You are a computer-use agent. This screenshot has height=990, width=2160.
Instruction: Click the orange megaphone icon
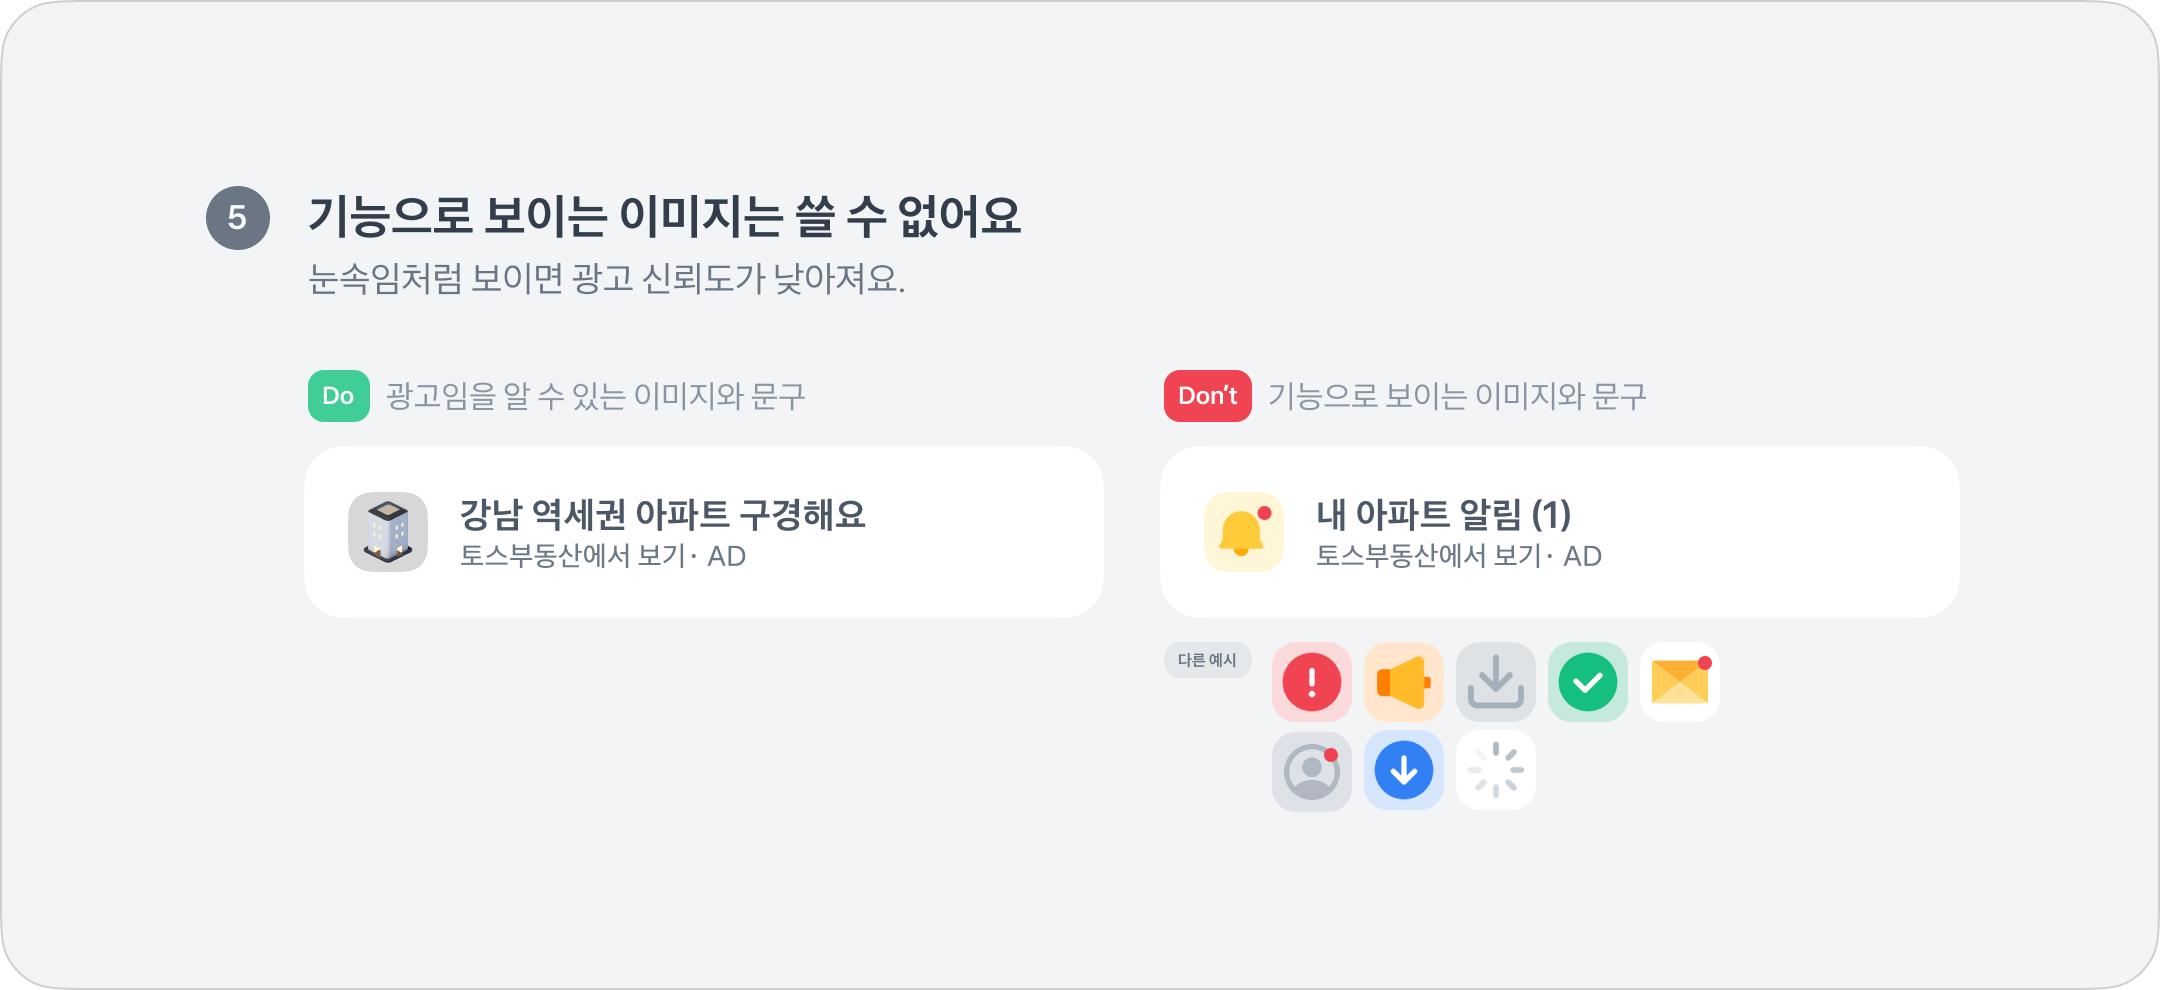(1403, 682)
